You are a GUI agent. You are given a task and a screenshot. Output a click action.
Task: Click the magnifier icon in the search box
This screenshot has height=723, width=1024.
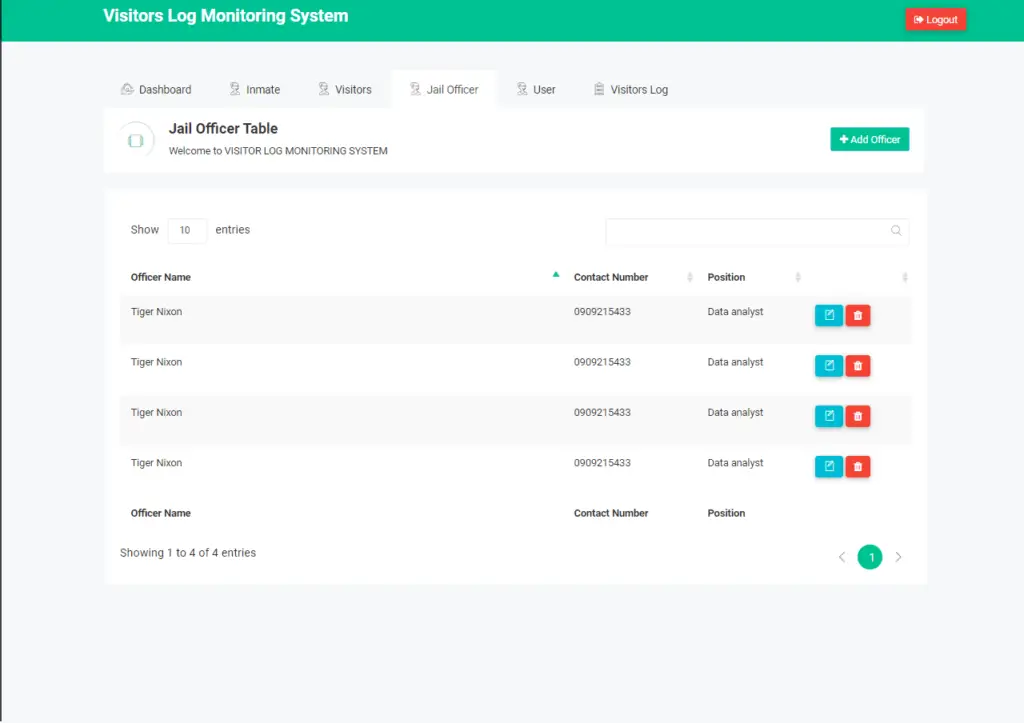[x=895, y=230]
